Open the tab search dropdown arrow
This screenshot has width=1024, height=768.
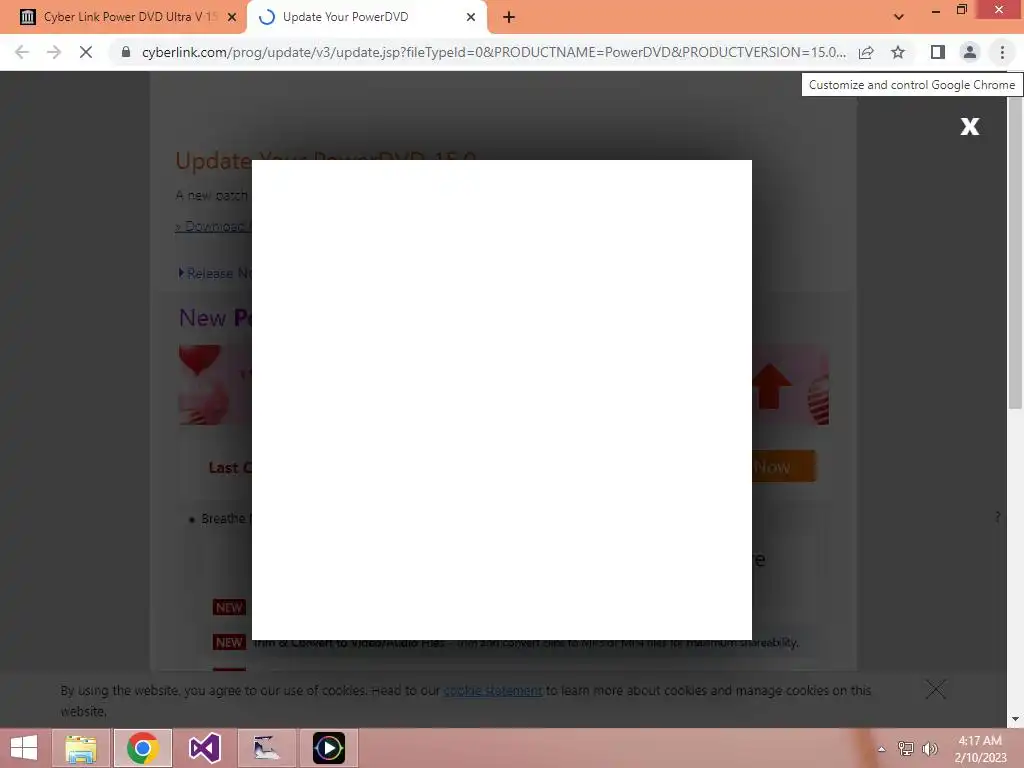pos(899,17)
